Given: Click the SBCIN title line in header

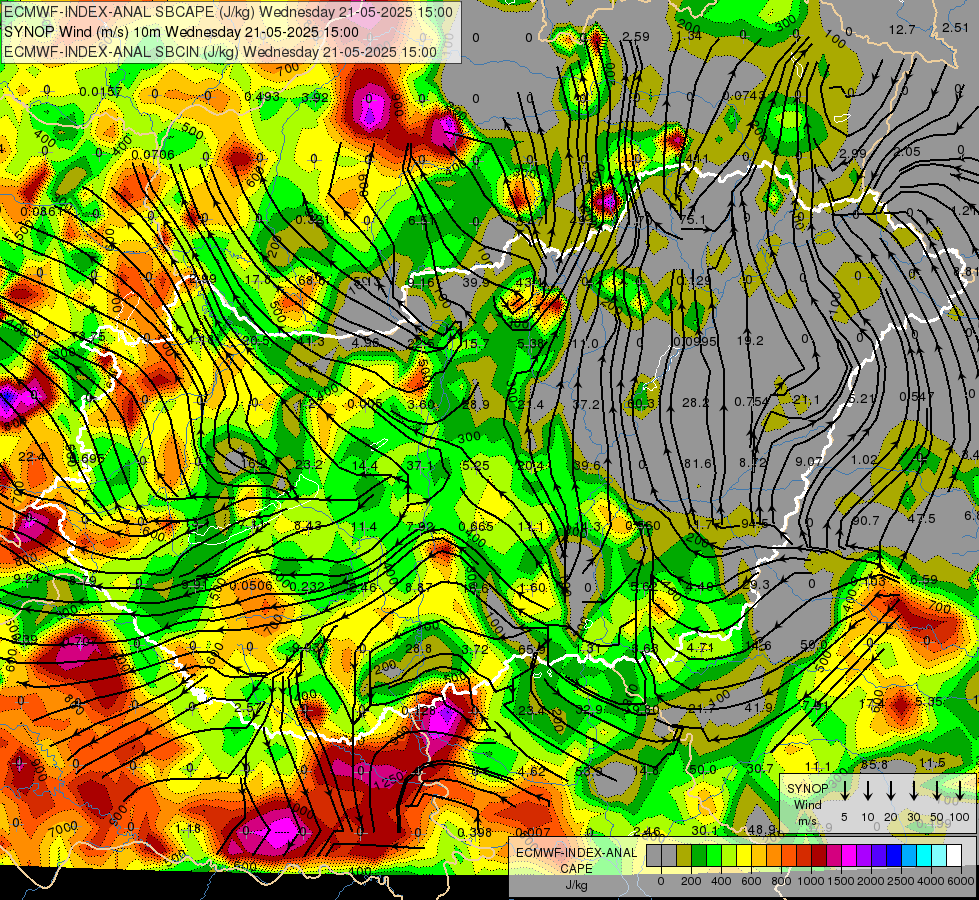Looking at the screenshot, I should pos(220,52).
